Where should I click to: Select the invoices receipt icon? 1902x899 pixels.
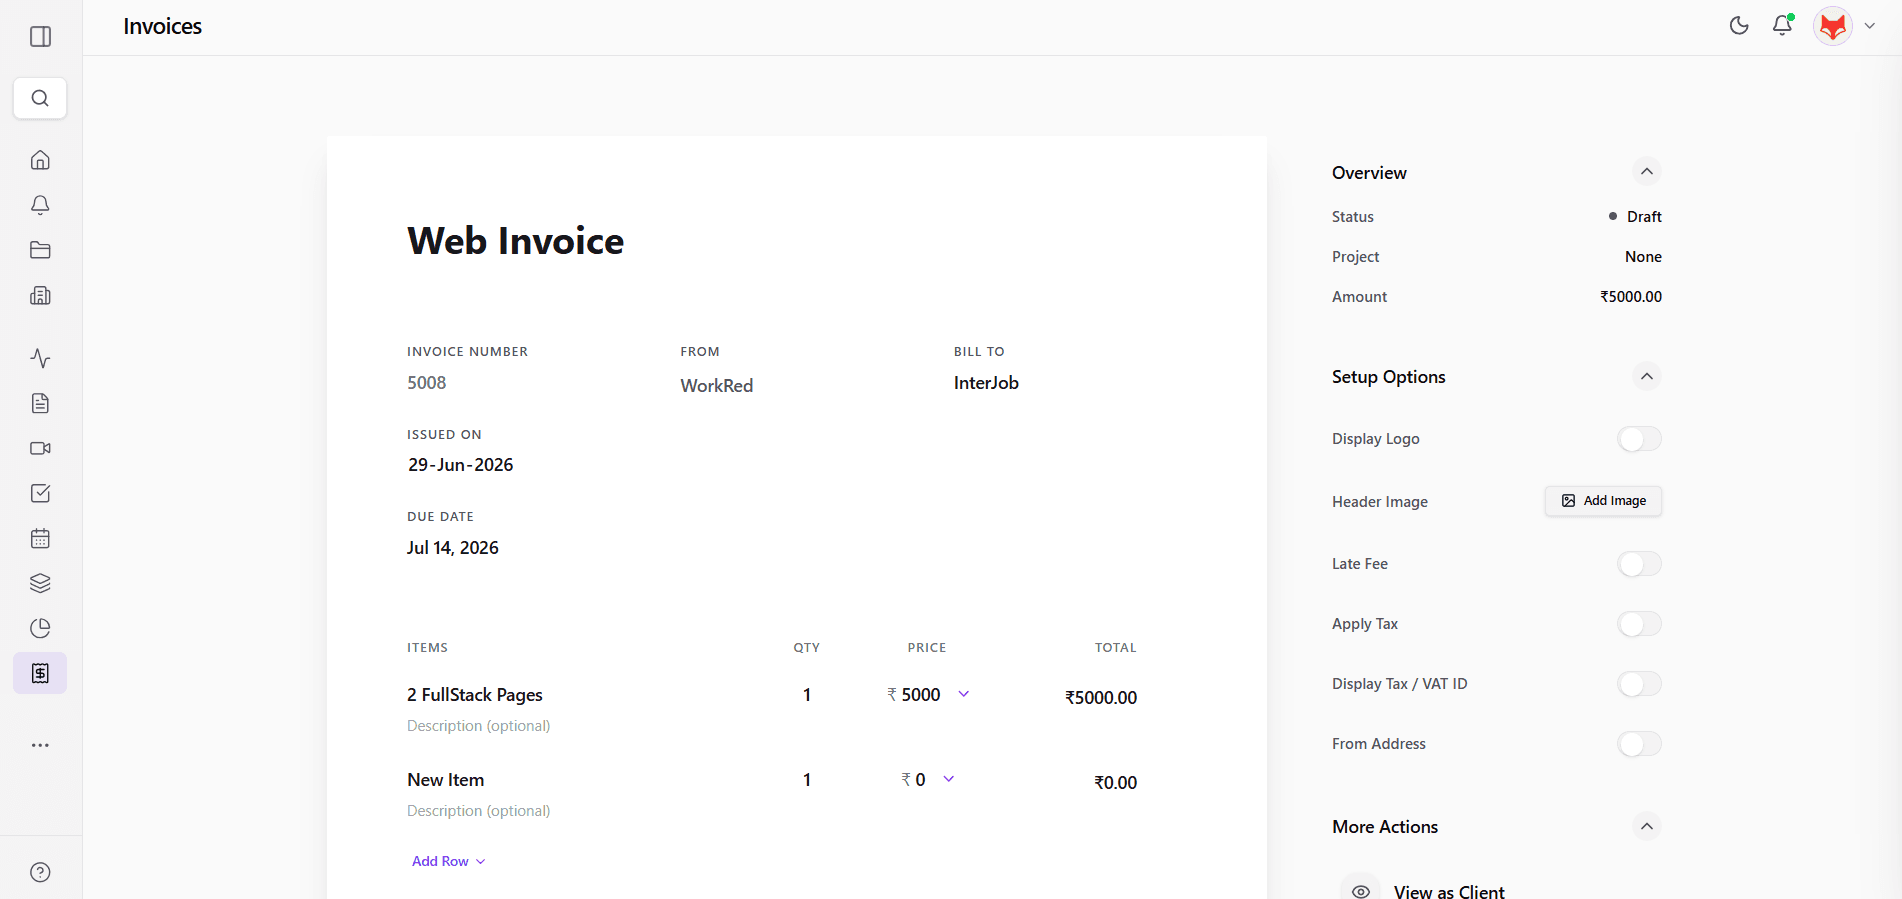(x=40, y=673)
